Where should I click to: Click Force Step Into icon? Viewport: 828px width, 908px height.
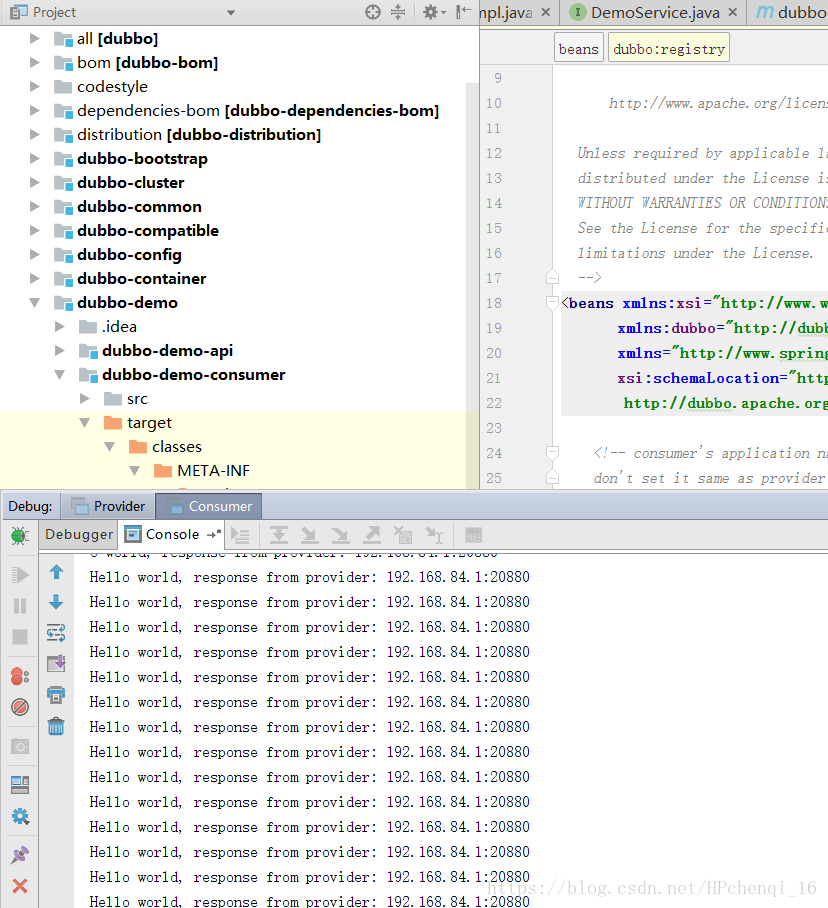[340, 535]
